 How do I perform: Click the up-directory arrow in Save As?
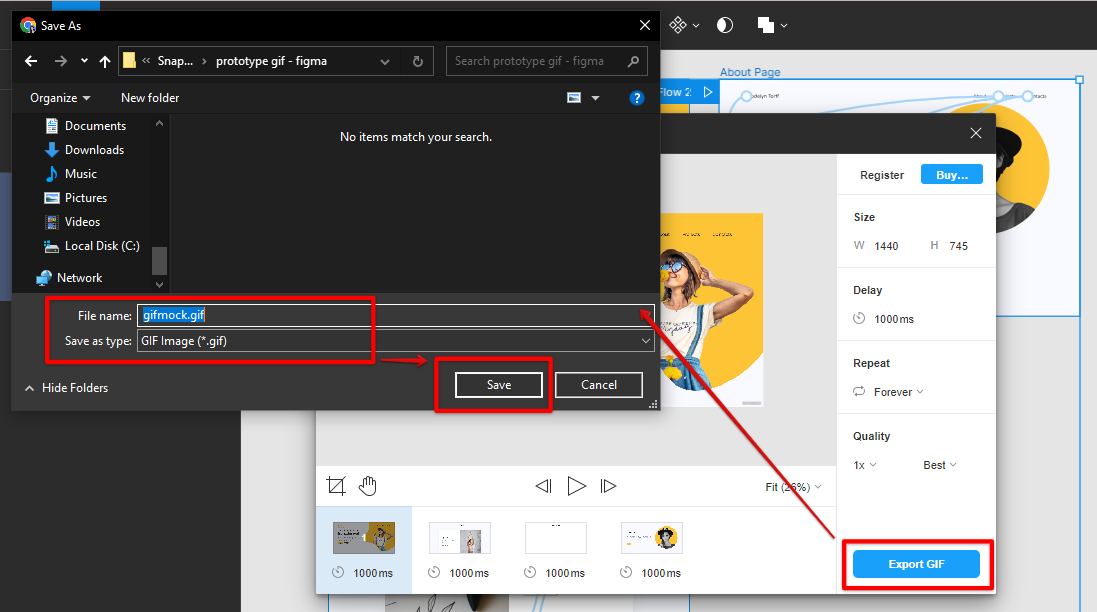coord(105,61)
